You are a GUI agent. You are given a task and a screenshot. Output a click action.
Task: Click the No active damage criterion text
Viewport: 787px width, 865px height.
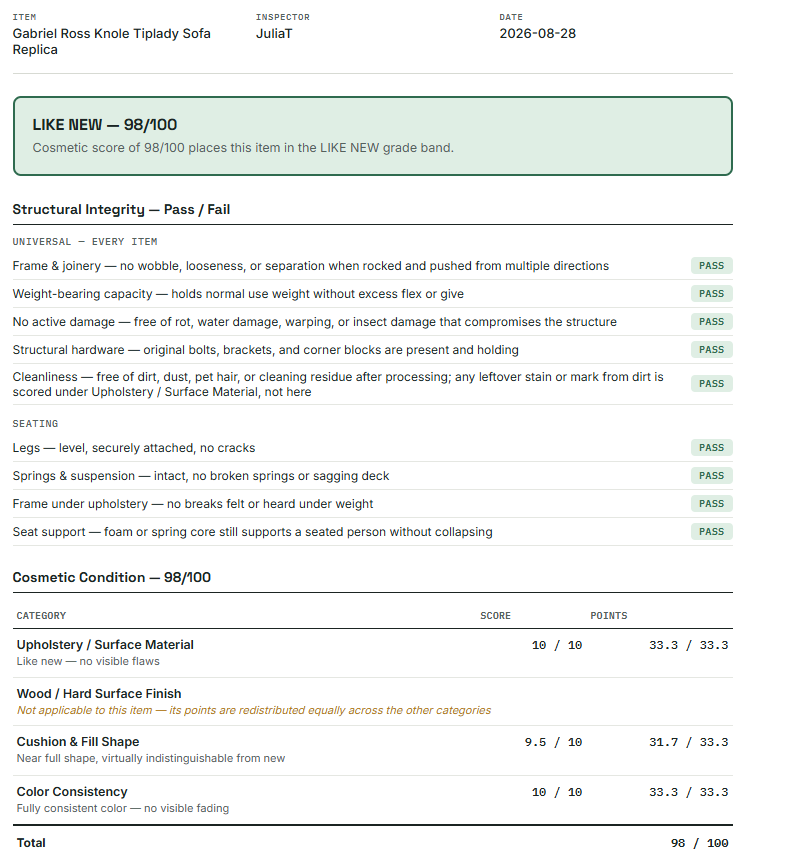point(315,322)
